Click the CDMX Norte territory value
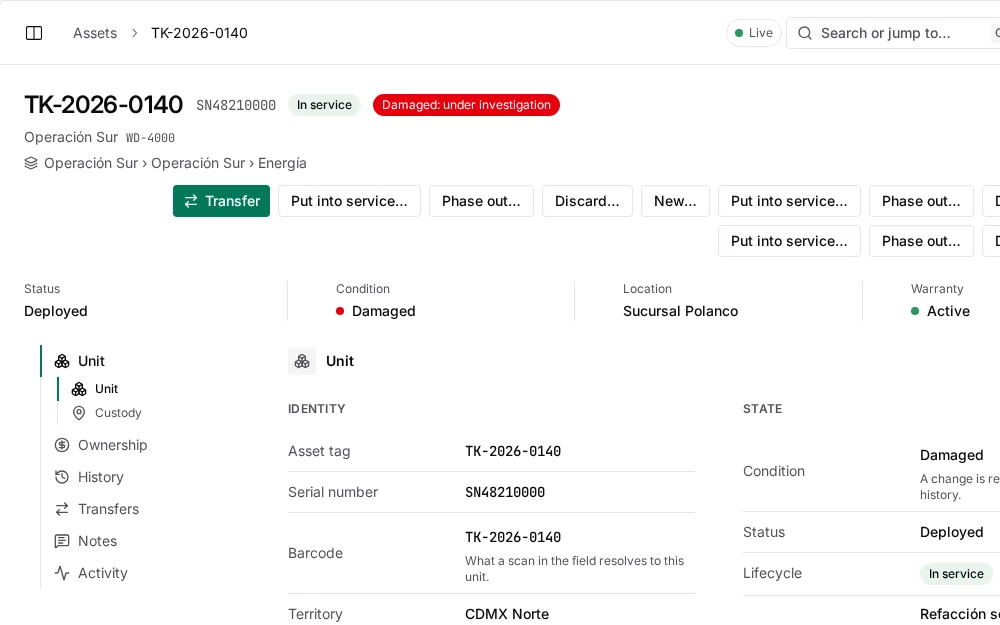 tap(507, 614)
